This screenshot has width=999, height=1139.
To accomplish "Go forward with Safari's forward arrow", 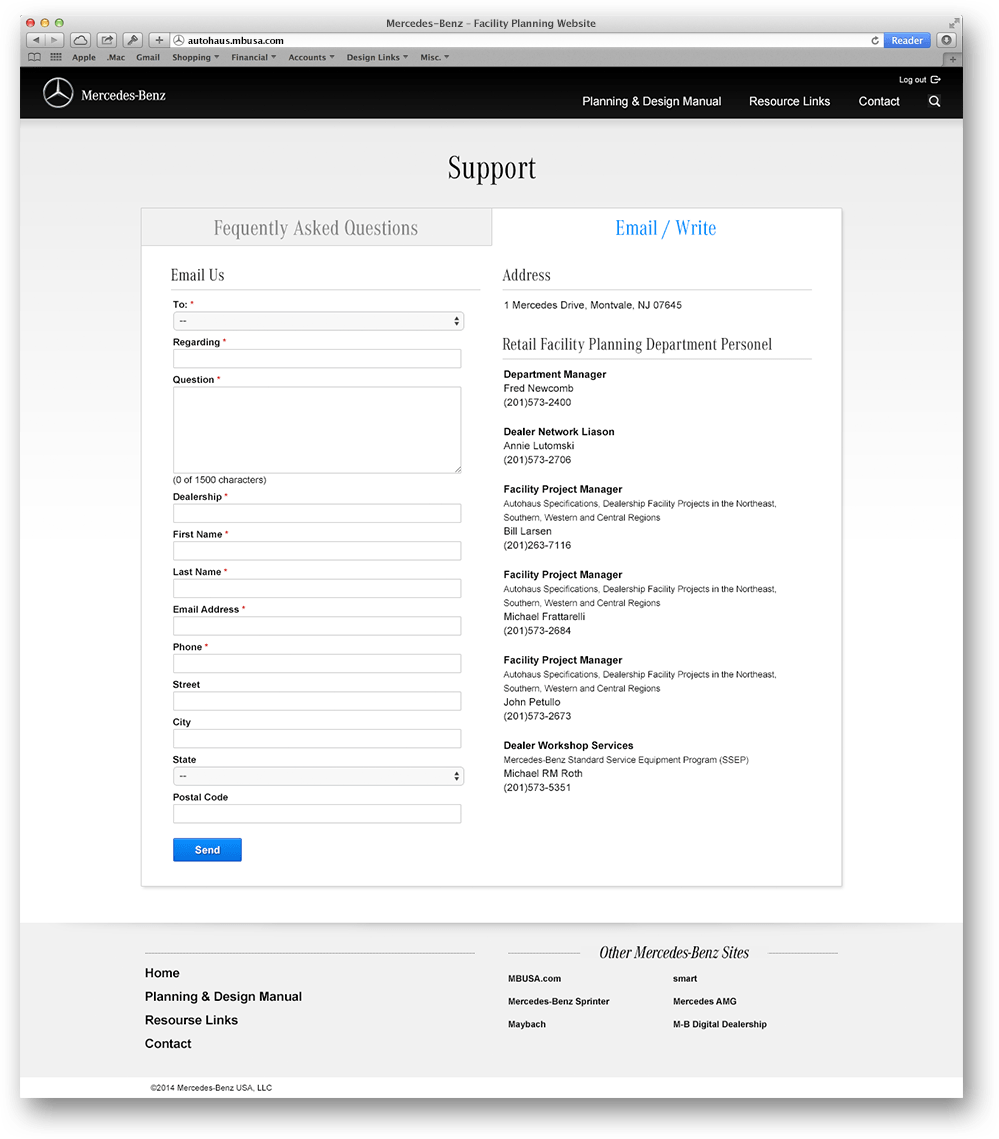I will point(54,40).
